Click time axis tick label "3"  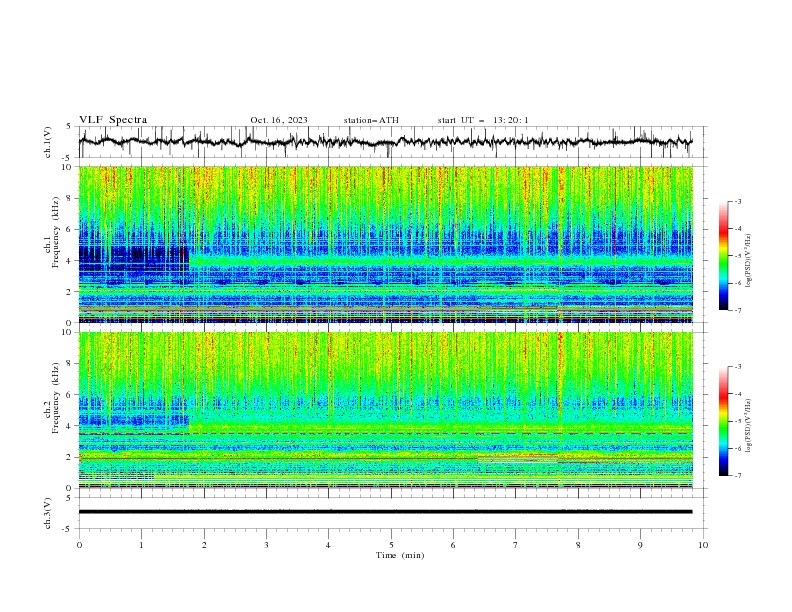(266, 545)
